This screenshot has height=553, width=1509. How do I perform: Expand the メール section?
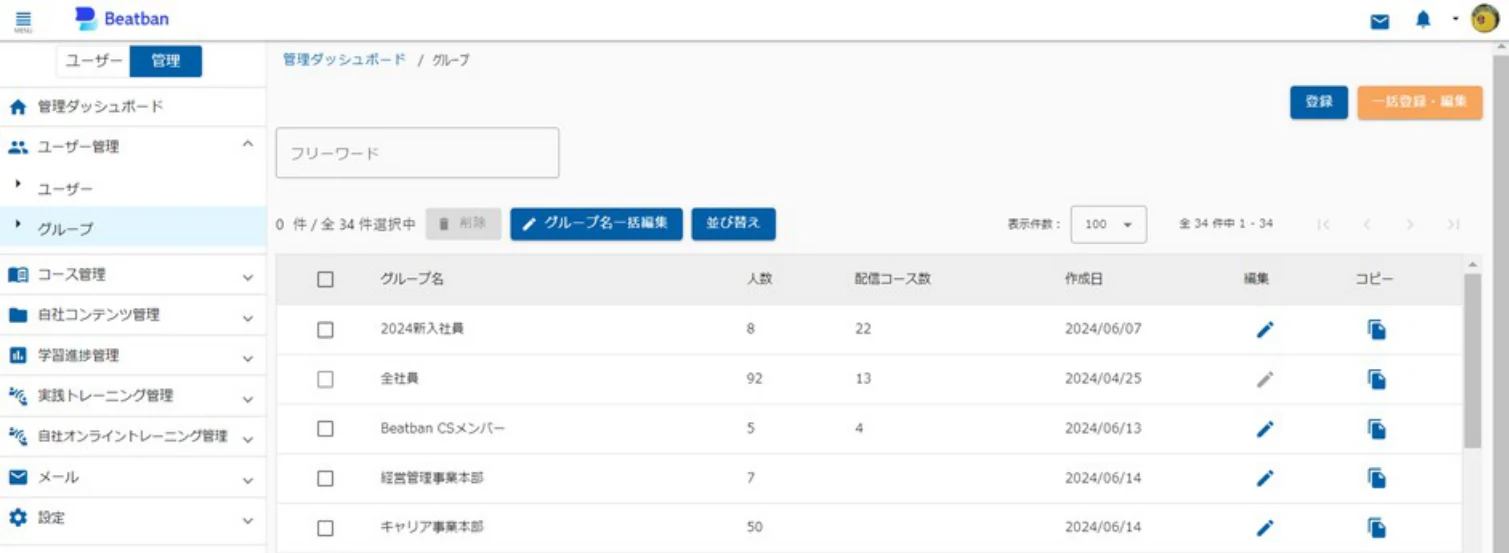248,481
